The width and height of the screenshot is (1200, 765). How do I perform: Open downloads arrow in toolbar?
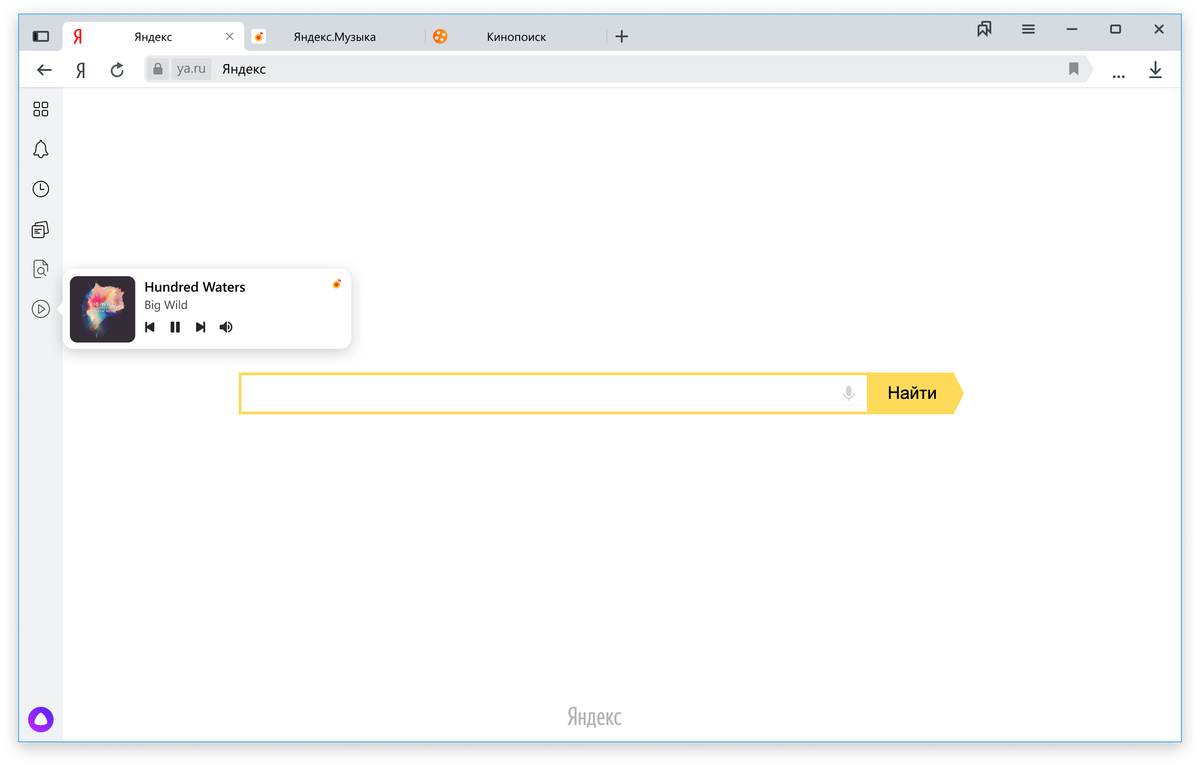point(1155,70)
